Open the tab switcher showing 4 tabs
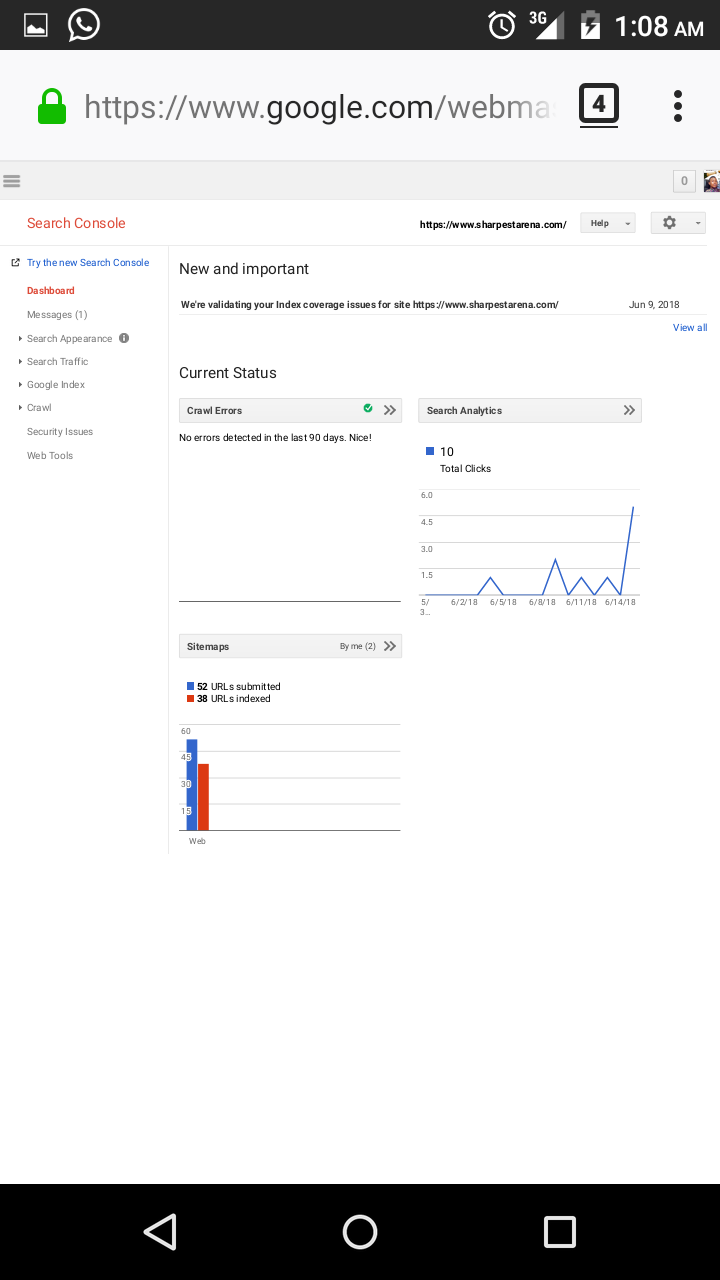 599,105
